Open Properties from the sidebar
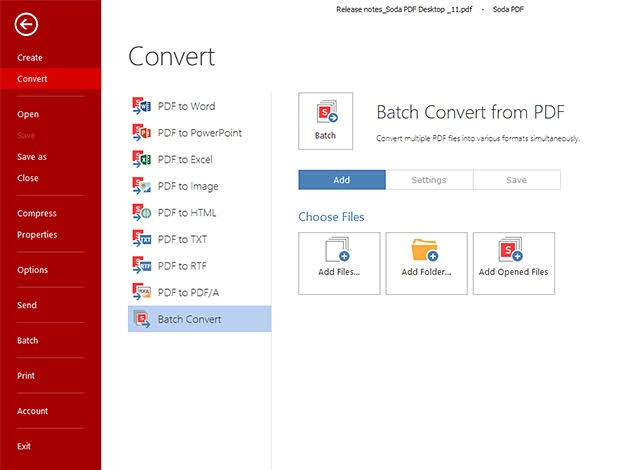This screenshot has height=470, width=640. tap(37, 235)
